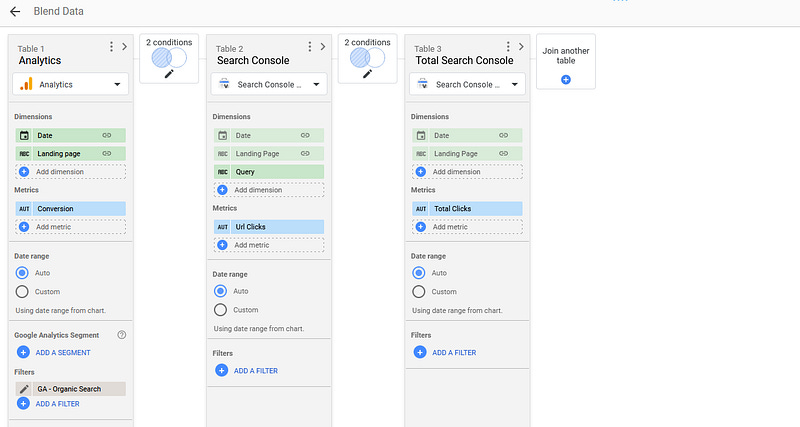Add a metric to Table 2 Search Console
This screenshot has height=427, width=800.
coord(269,245)
